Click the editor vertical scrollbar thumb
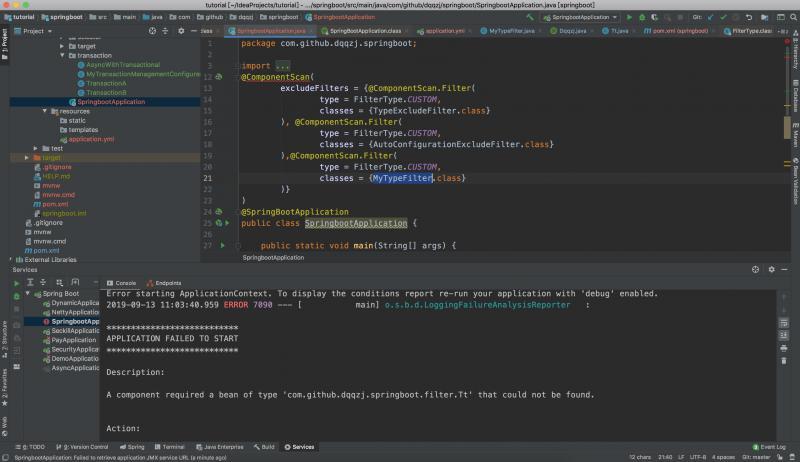Viewport: 800px width, 462px height. point(787,127)
